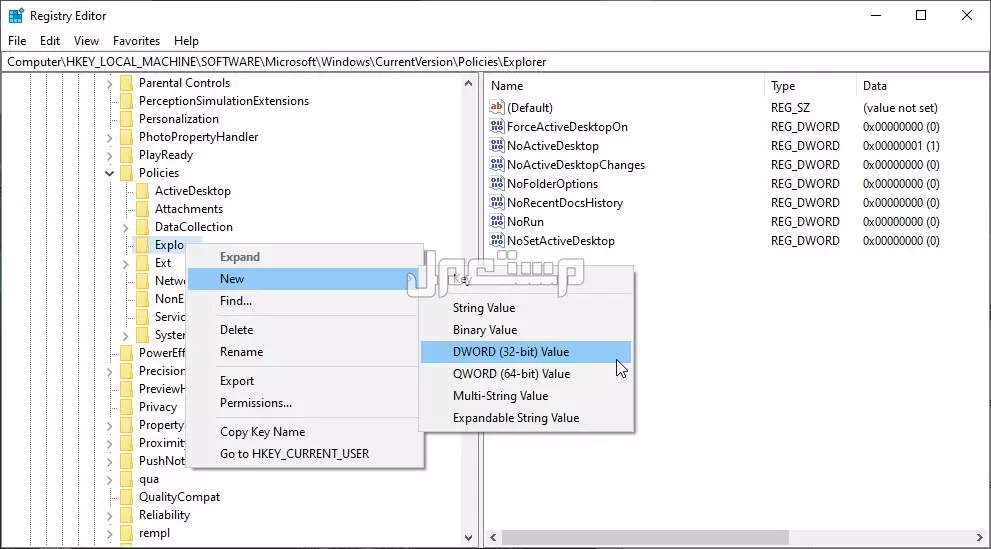Click the Explorer key folder icon
The image size is (991, 549).
click(143, 245)
